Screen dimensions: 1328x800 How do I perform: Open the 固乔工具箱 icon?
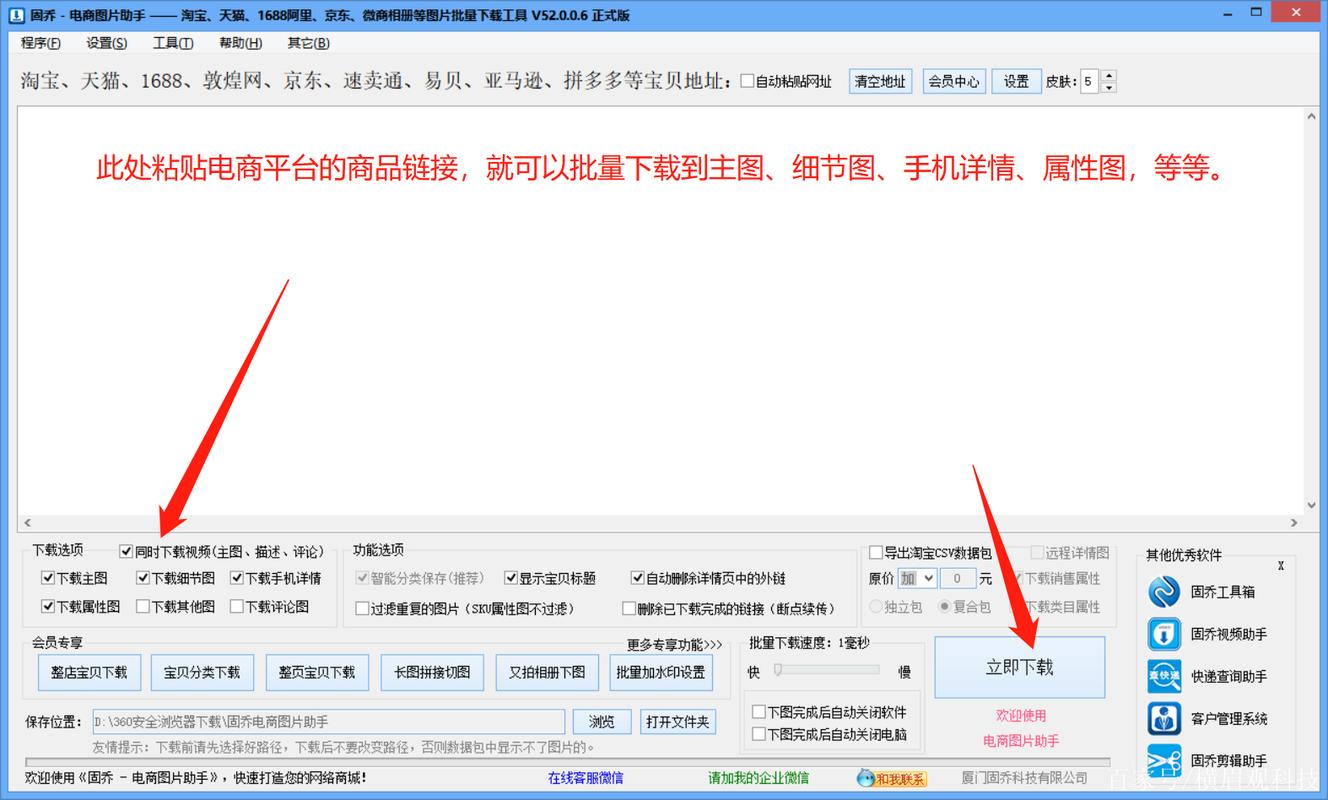[x=1164, y=591]
